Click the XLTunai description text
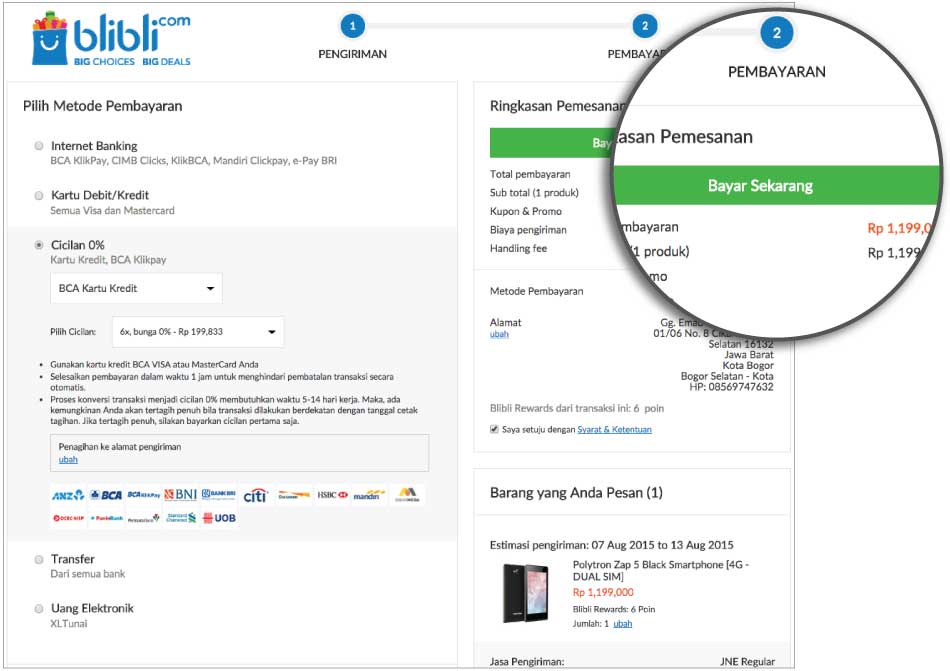Screen dimensions: 950x671 tap(68, 624)
